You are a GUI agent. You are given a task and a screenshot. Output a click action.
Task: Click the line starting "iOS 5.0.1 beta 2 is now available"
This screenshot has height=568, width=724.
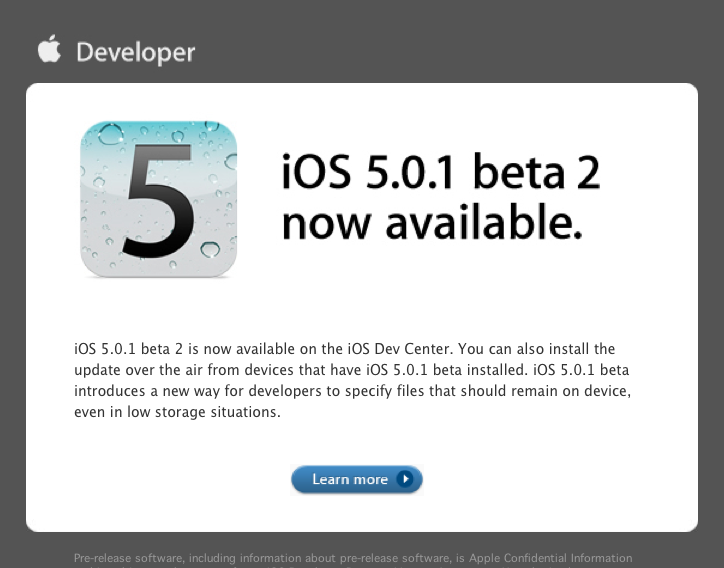click(x=344, y=349)
